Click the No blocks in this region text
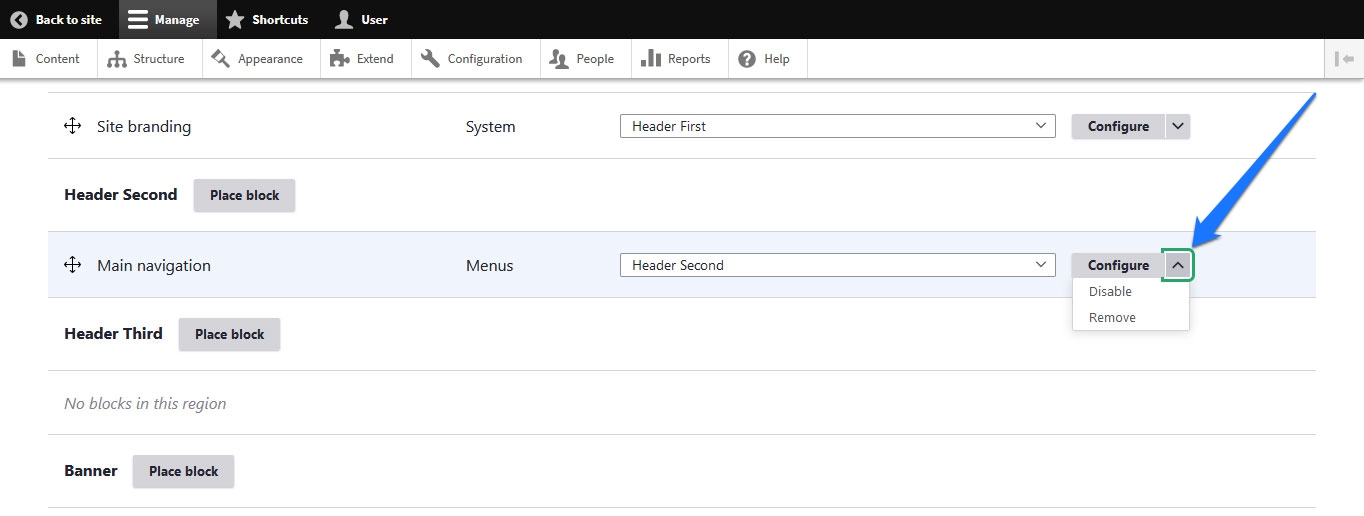This screenshot has width=1364, height=516. pos(145,404)
